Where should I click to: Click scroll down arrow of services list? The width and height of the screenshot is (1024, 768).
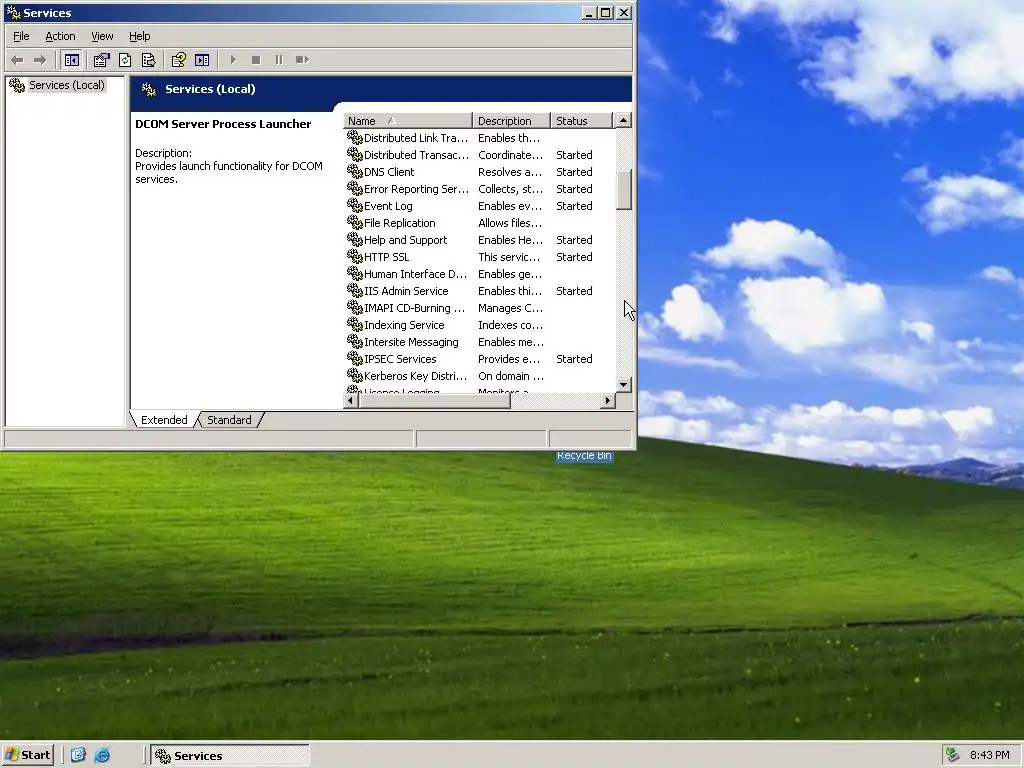point(624,385)
